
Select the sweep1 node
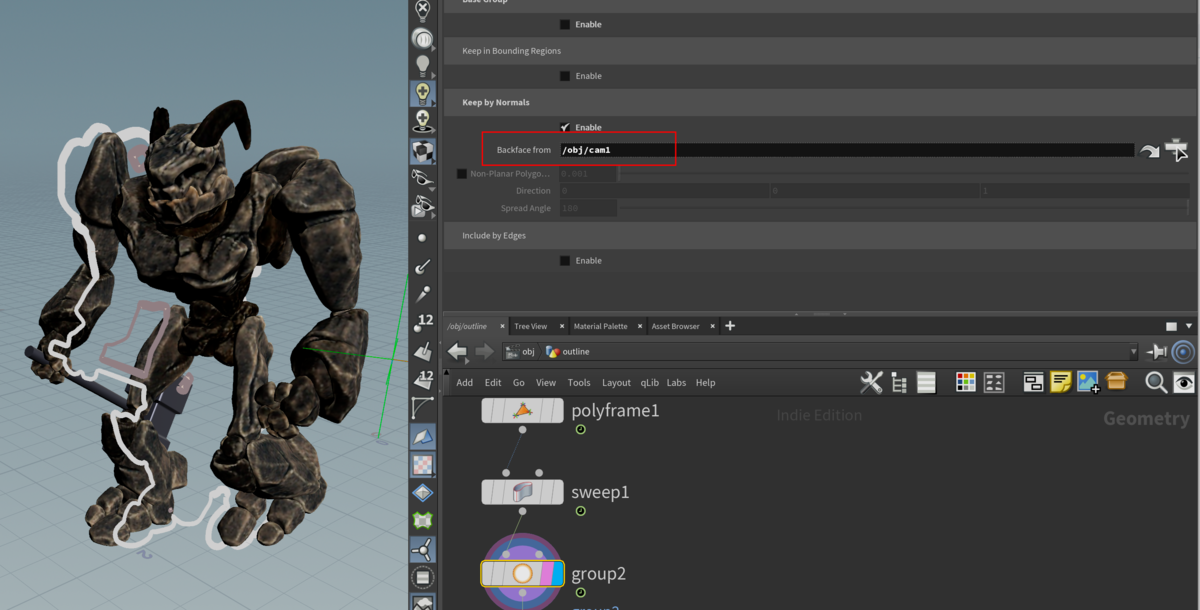(523, 492)
